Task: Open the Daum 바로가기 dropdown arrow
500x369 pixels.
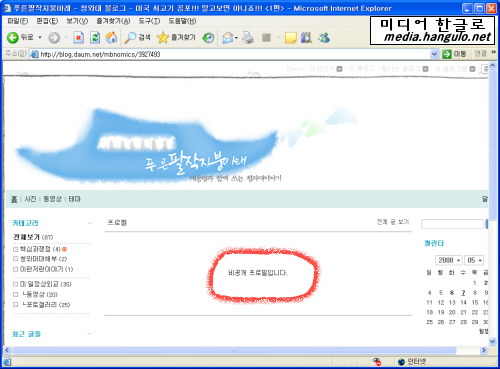Action: coord(339,69)
